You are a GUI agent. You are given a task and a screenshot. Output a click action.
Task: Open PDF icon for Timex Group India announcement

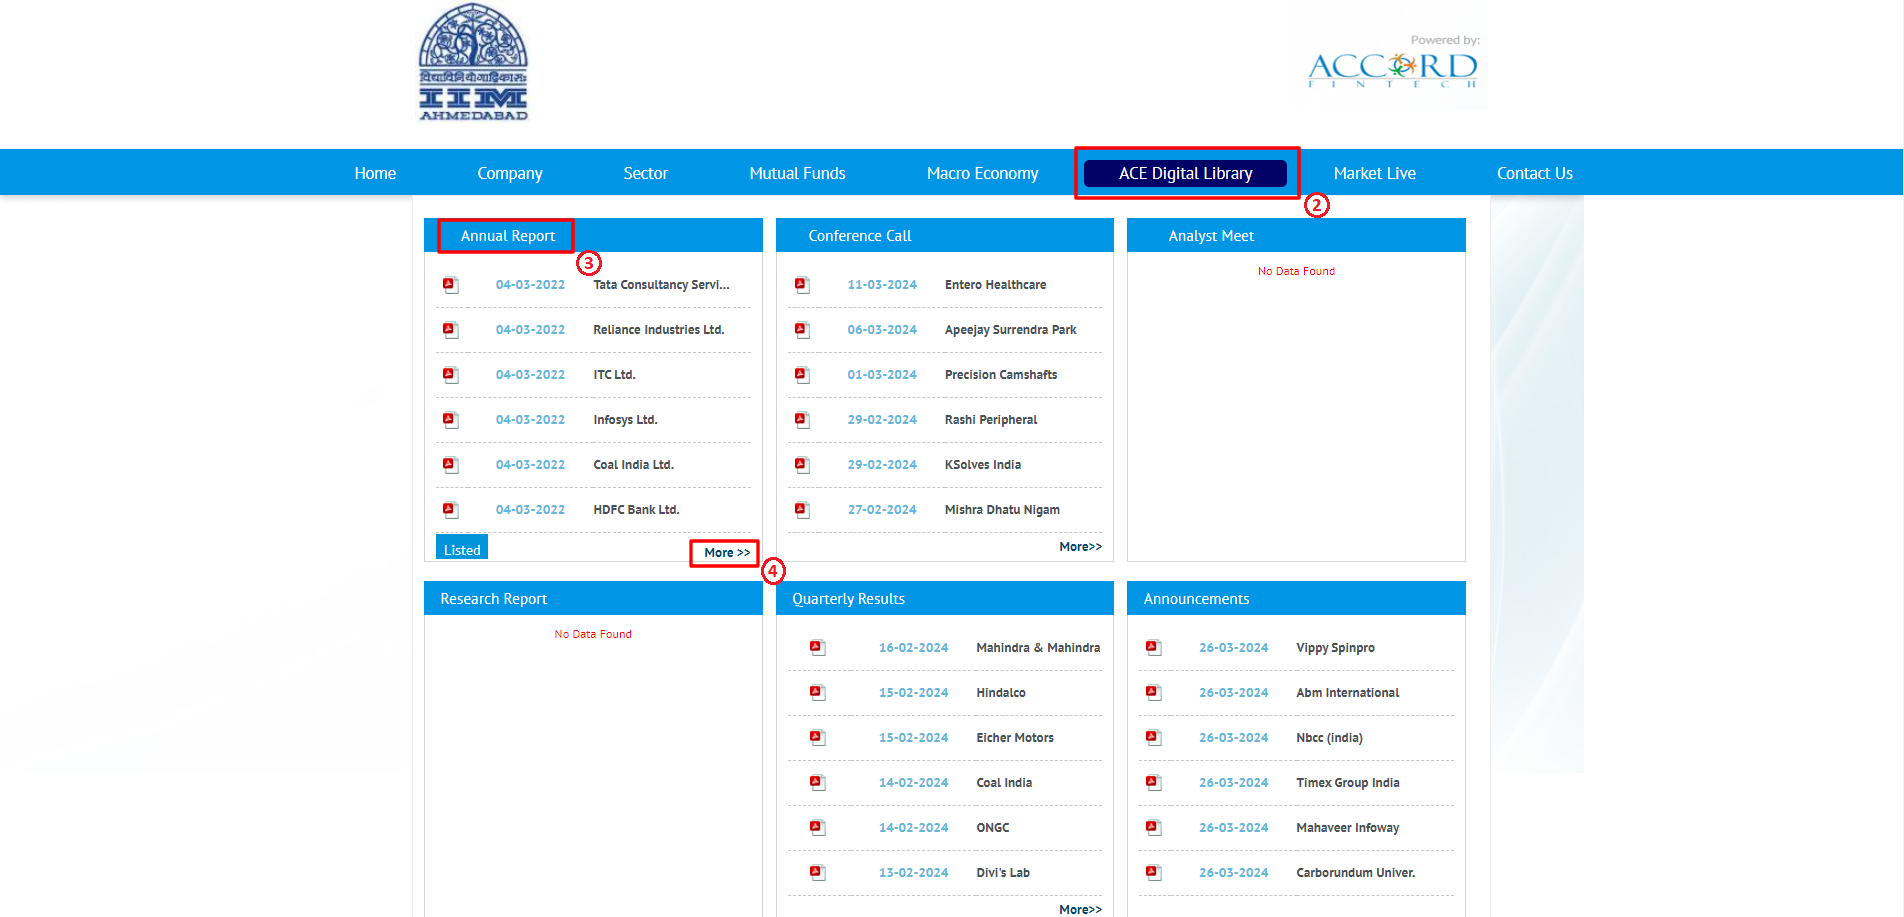point(1154,783)
